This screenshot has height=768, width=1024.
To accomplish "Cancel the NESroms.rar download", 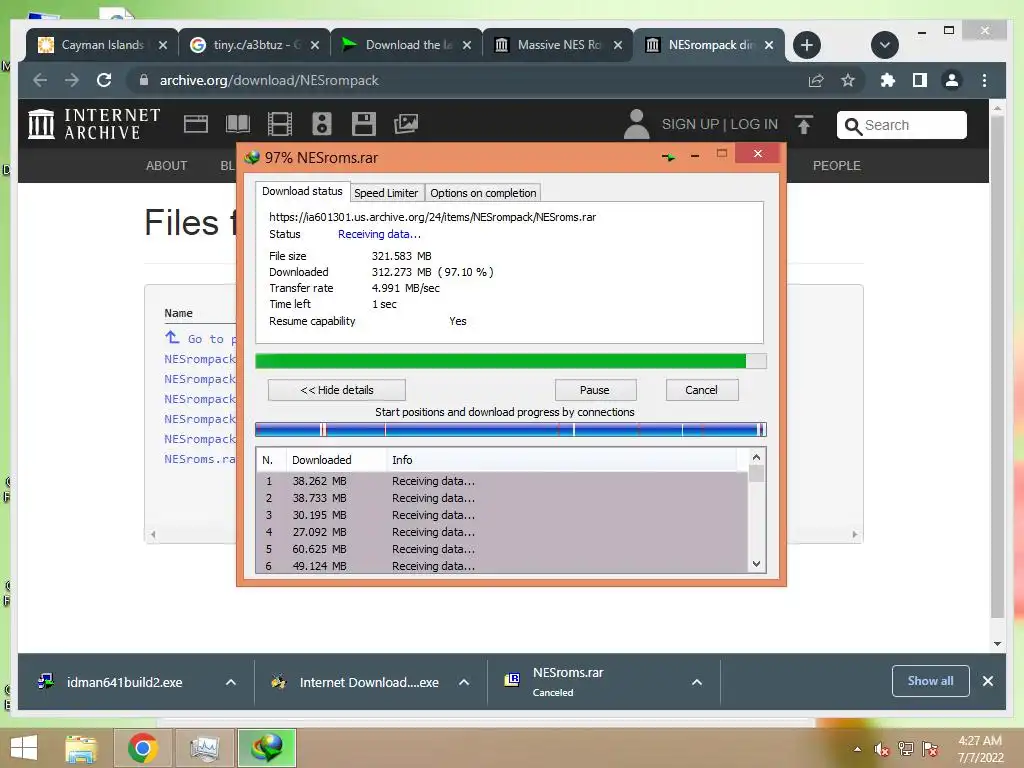I will click(x=702, y=390).
